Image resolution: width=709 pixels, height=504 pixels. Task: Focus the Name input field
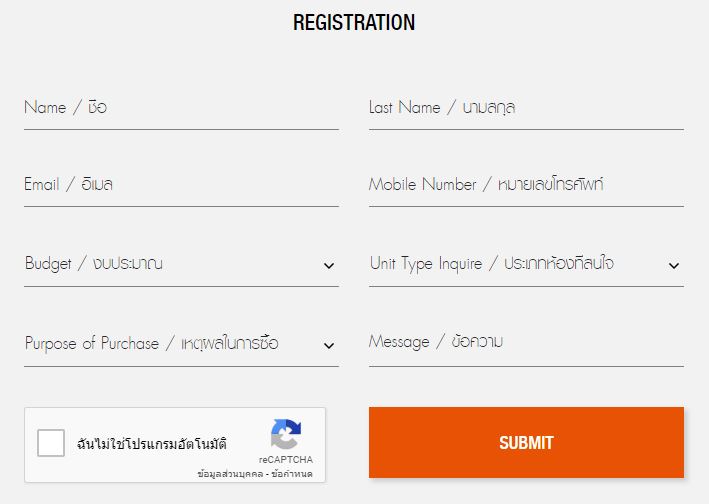181,108
